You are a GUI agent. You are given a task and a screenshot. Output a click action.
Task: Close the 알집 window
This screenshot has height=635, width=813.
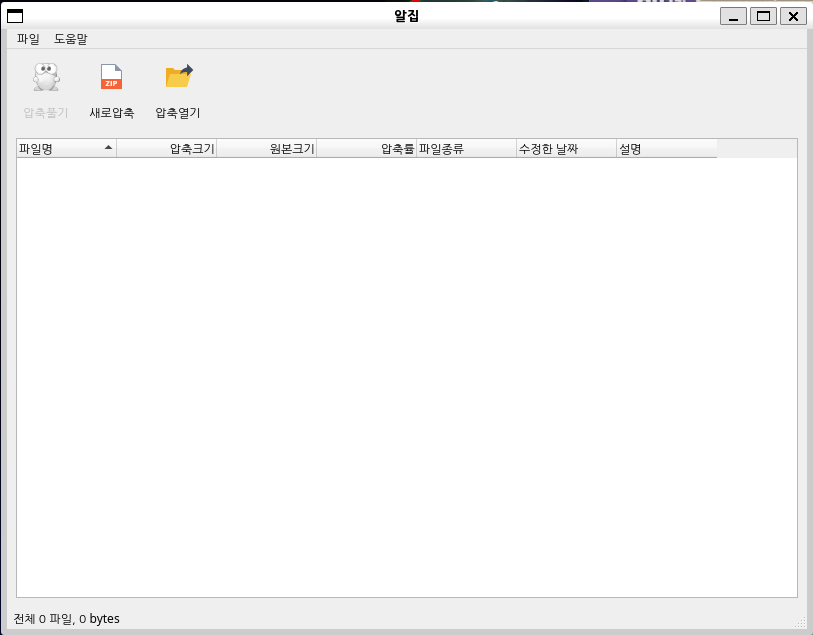point(793,16)
